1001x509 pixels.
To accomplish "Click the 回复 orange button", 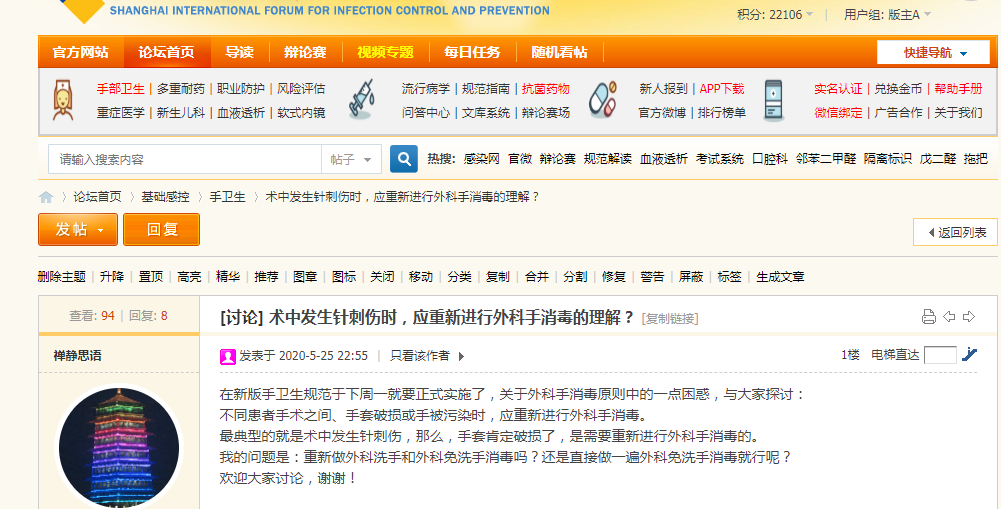I will point(162,230).
